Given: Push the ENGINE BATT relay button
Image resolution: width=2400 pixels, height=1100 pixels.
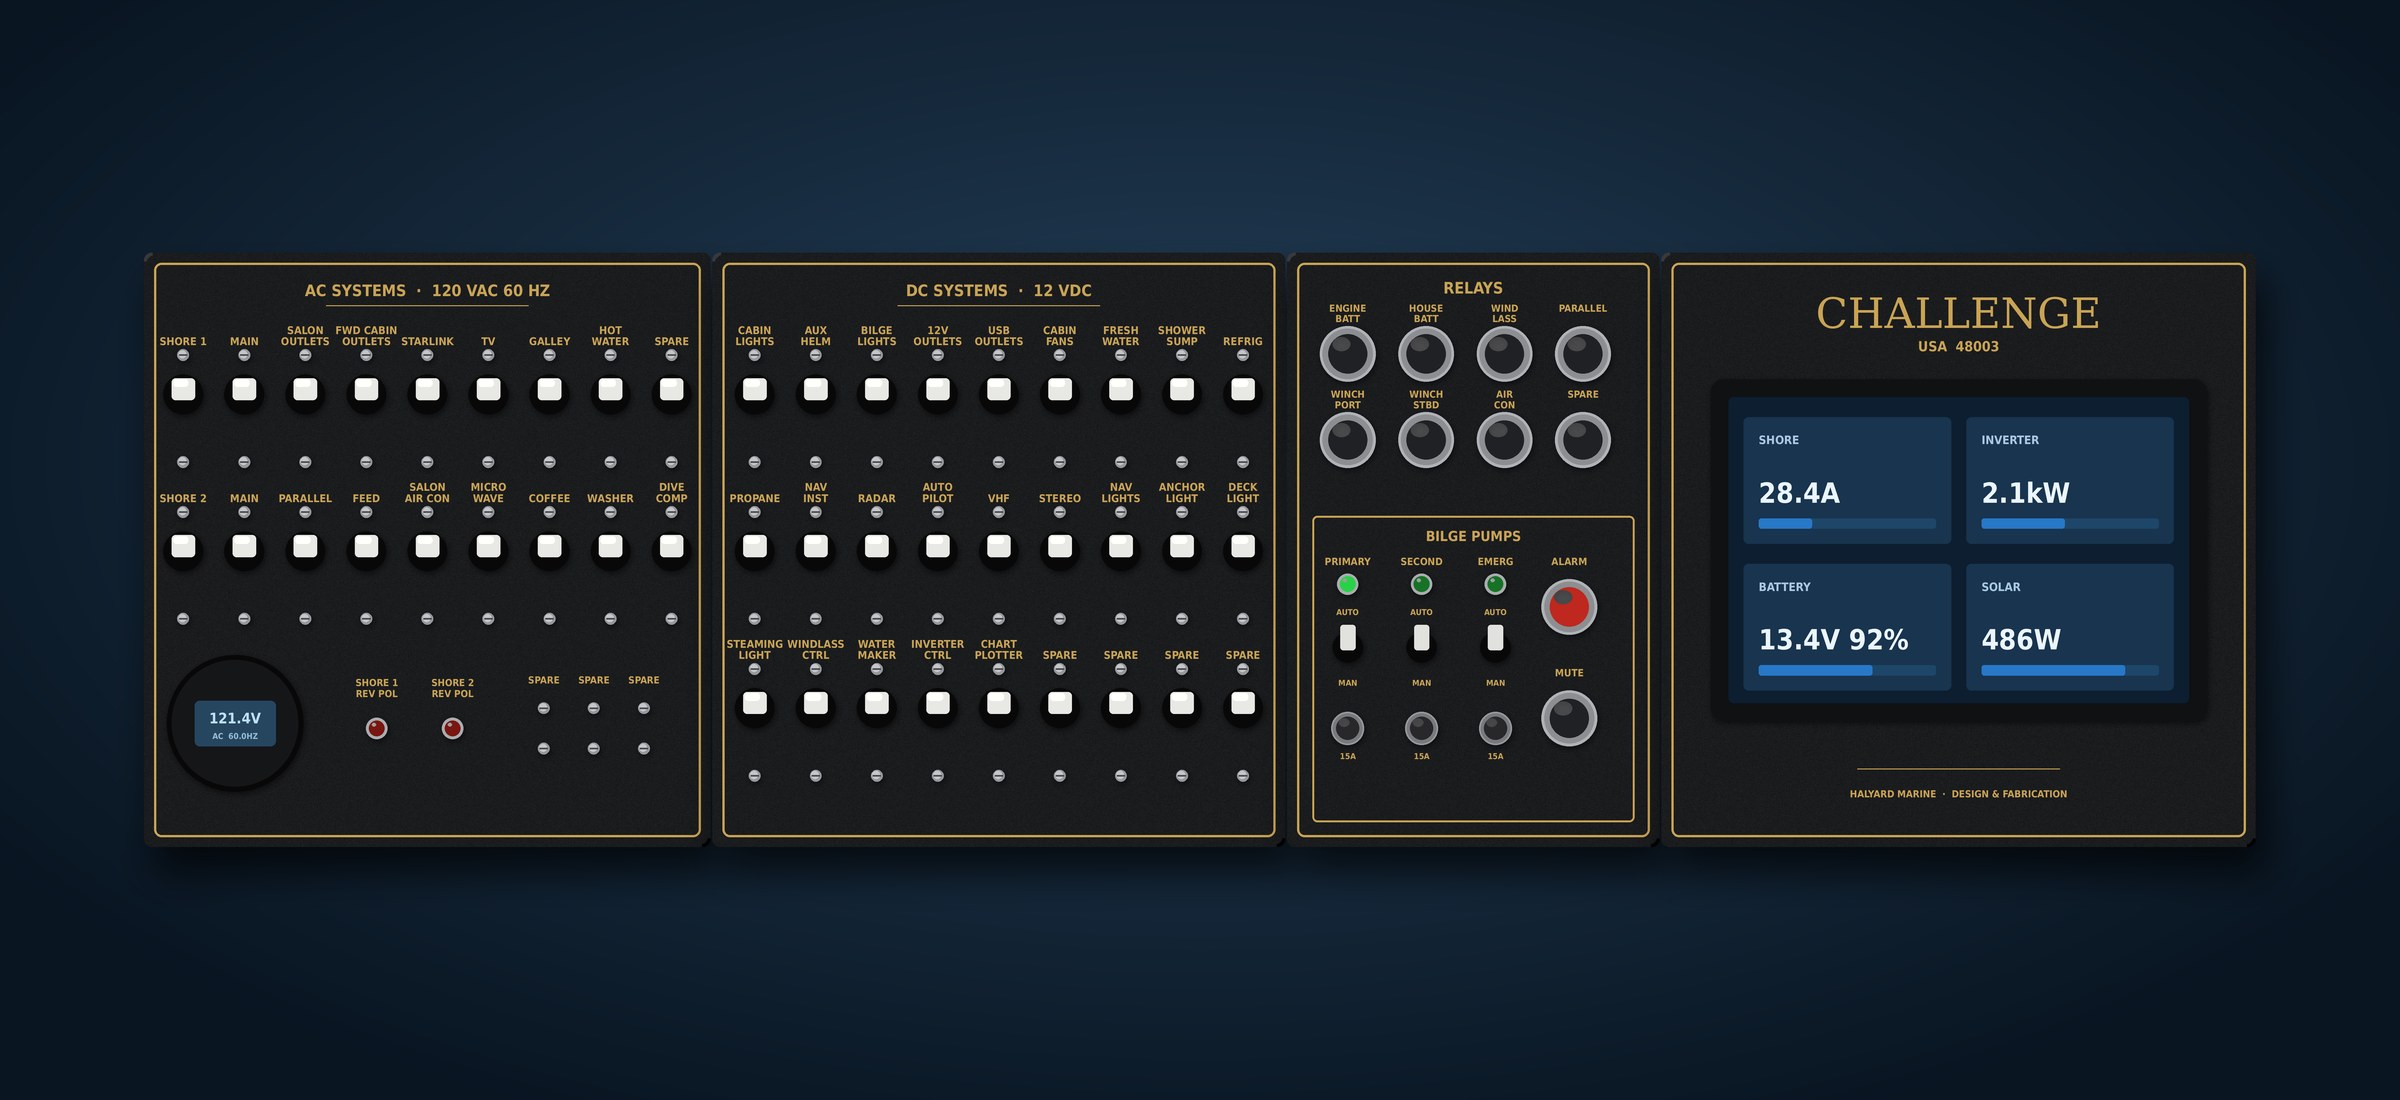Looking at the screenshot, I should pos(1348,354).
